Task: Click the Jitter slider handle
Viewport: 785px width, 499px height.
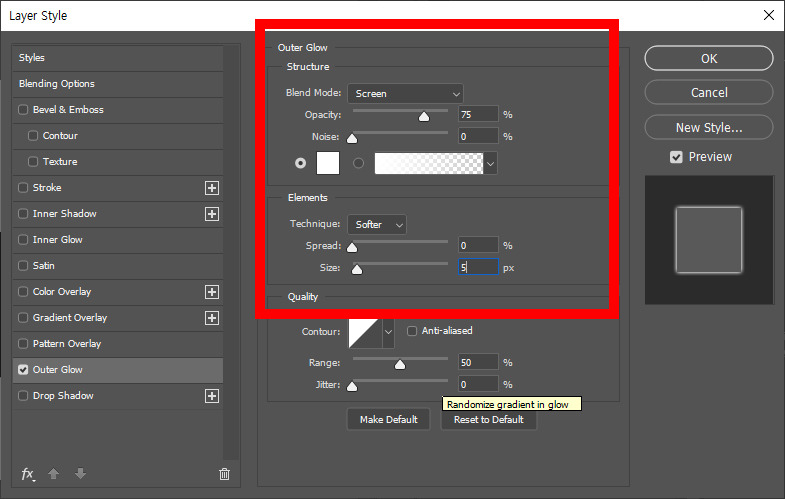Action: point(352,387)
